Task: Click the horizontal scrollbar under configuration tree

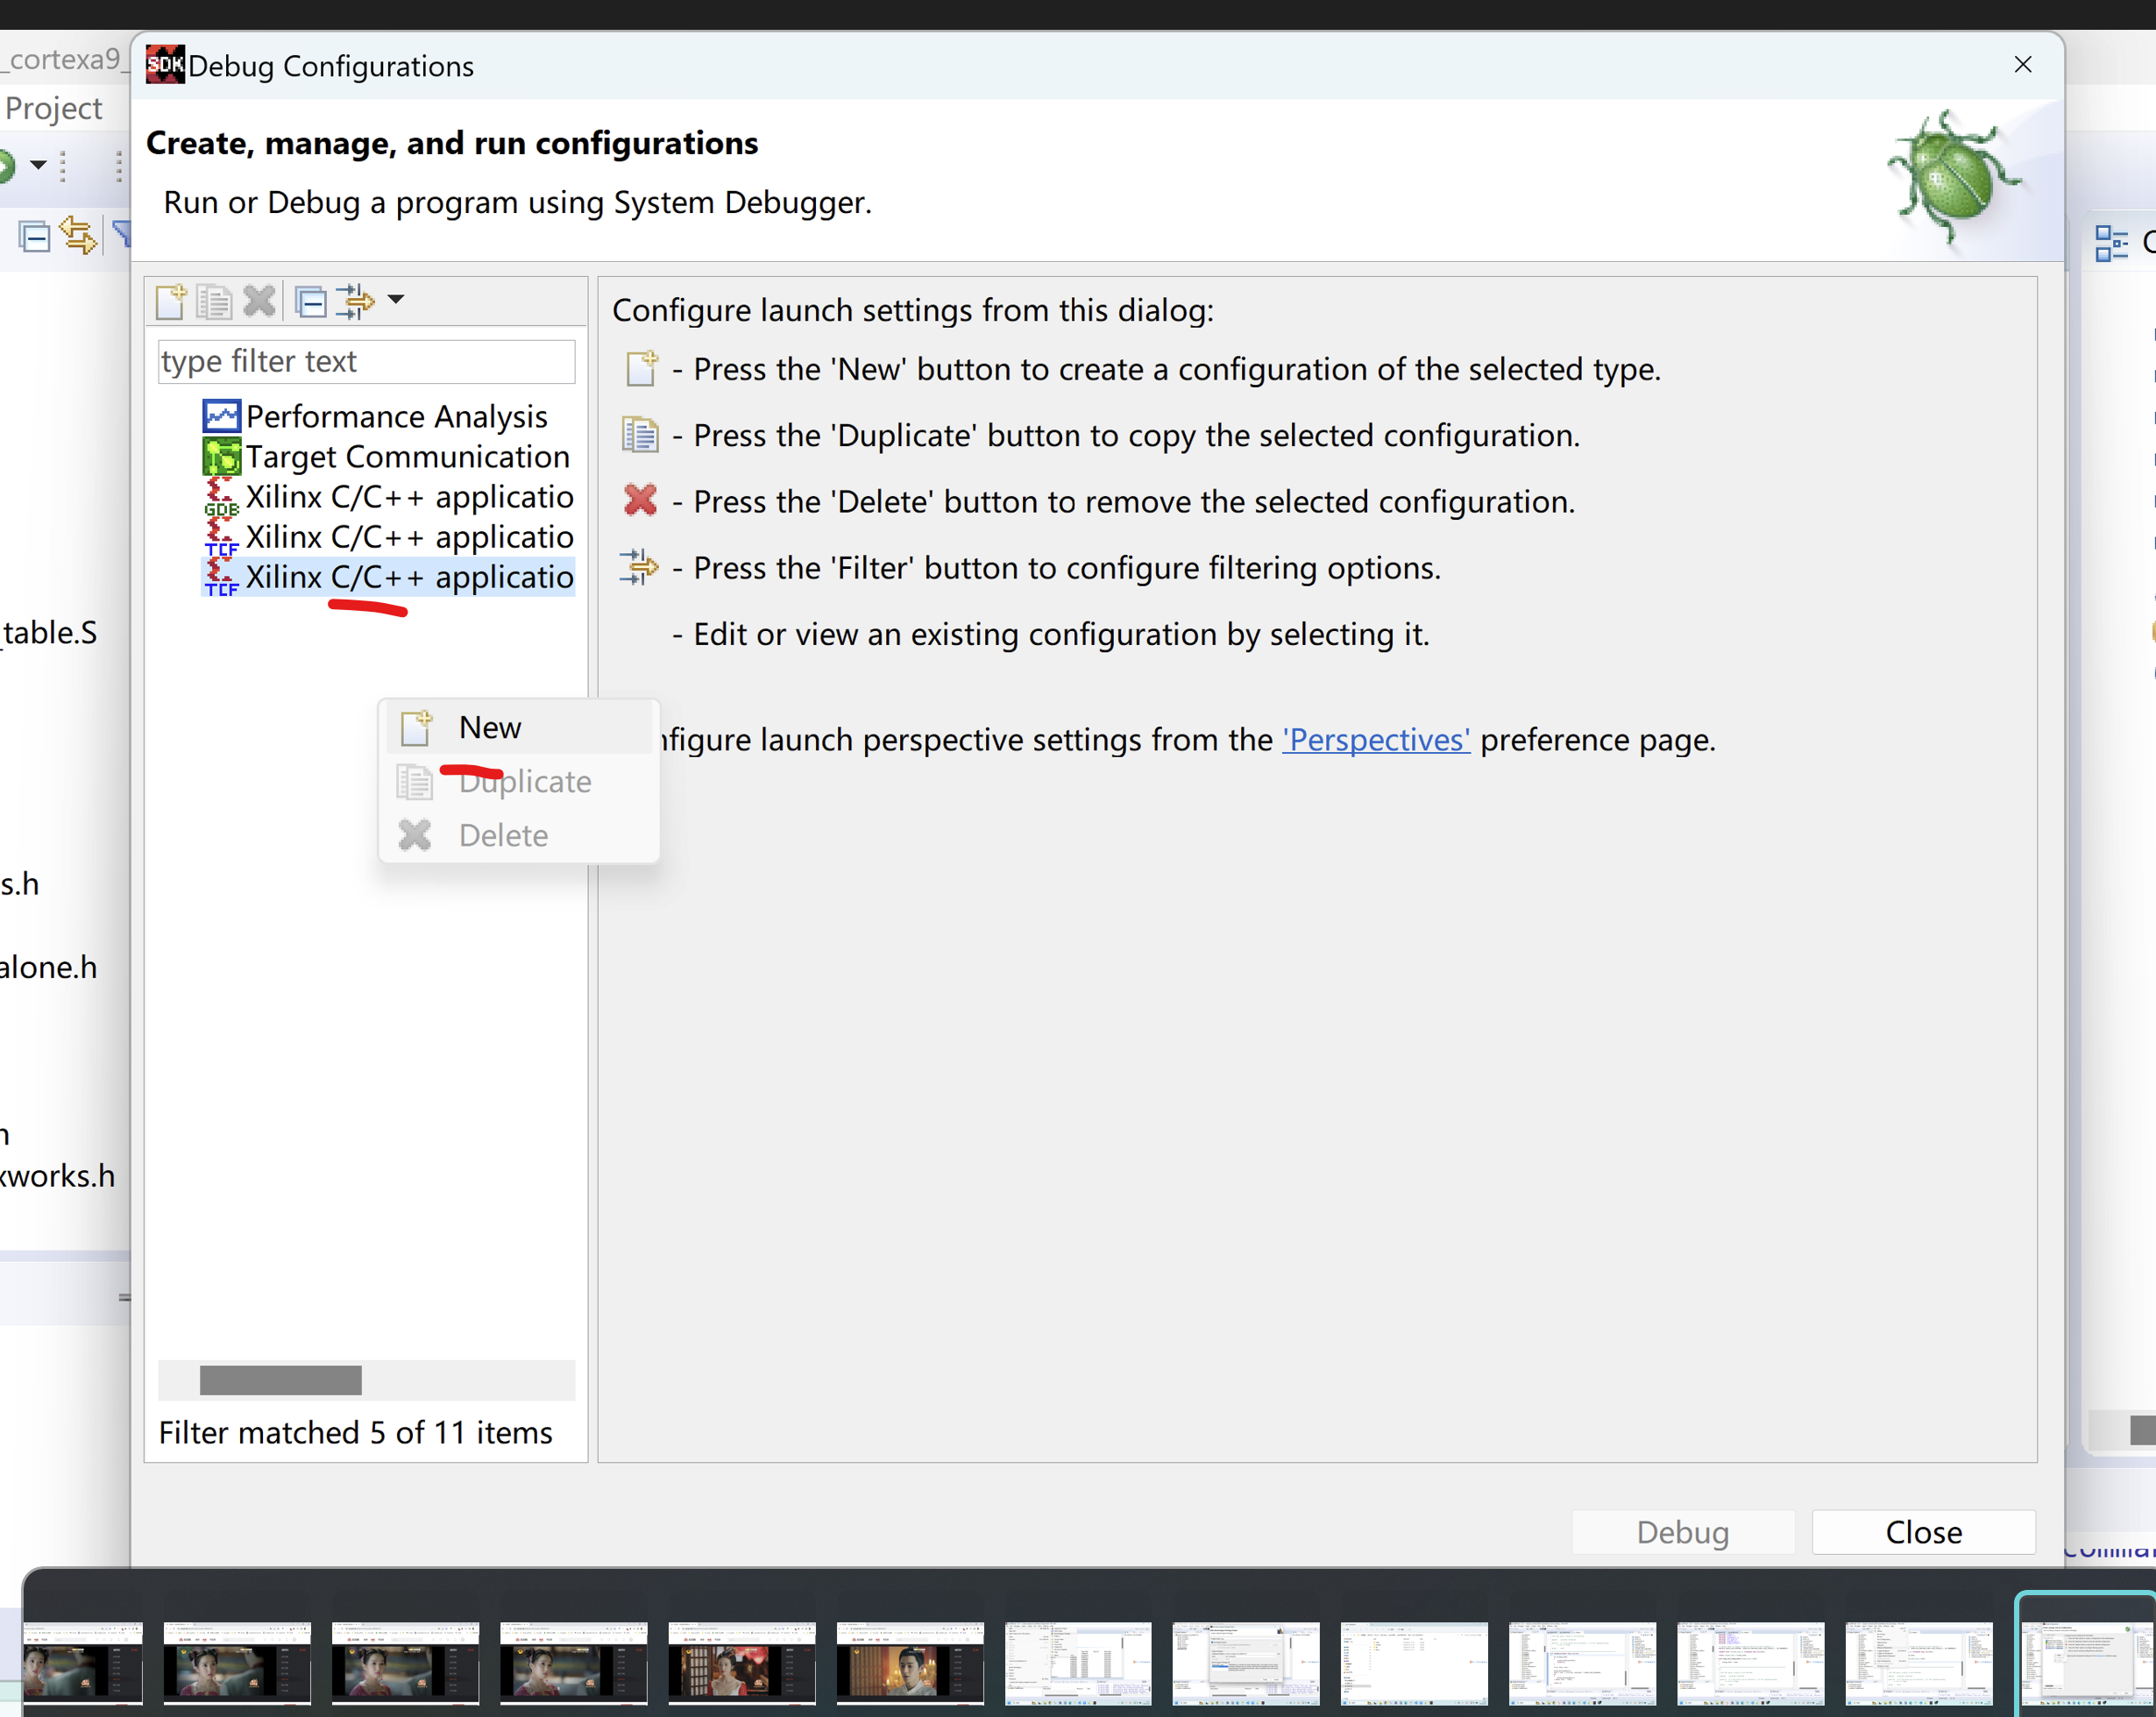Action: click(x=281, y=1380)
